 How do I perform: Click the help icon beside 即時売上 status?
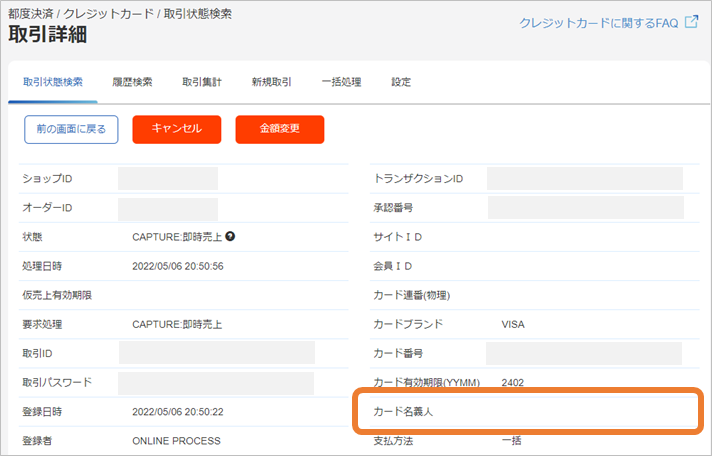tap(230, 236)
